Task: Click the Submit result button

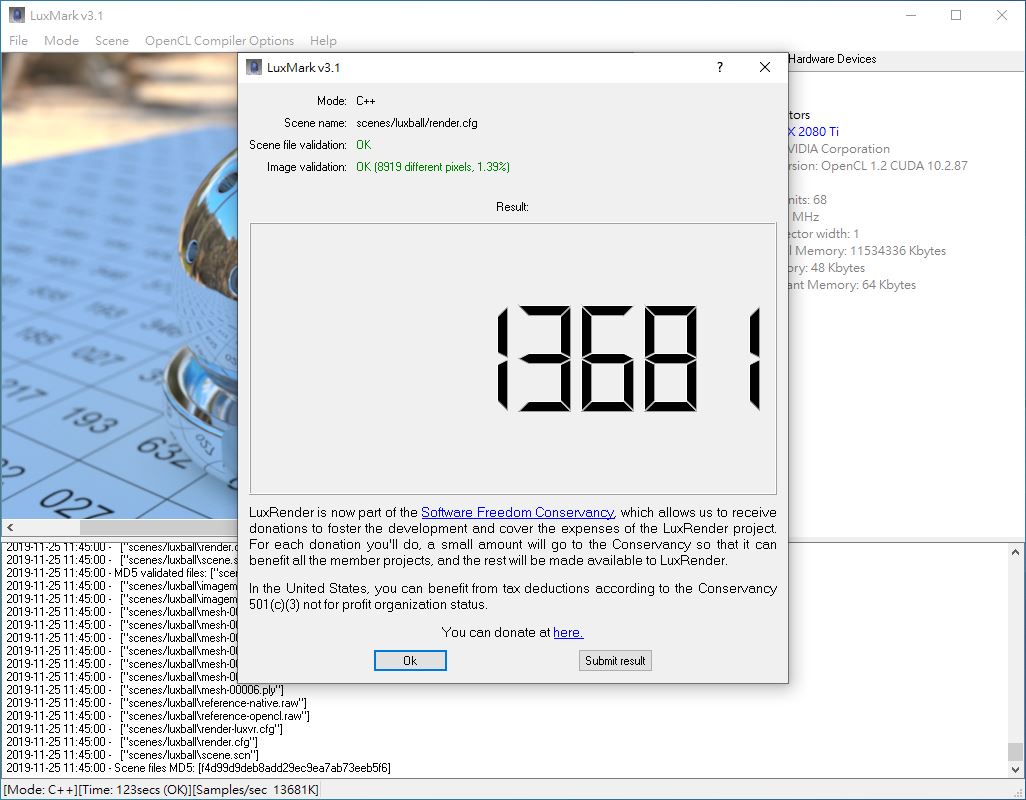Action: pyautogui.click(x=615, y=661)
